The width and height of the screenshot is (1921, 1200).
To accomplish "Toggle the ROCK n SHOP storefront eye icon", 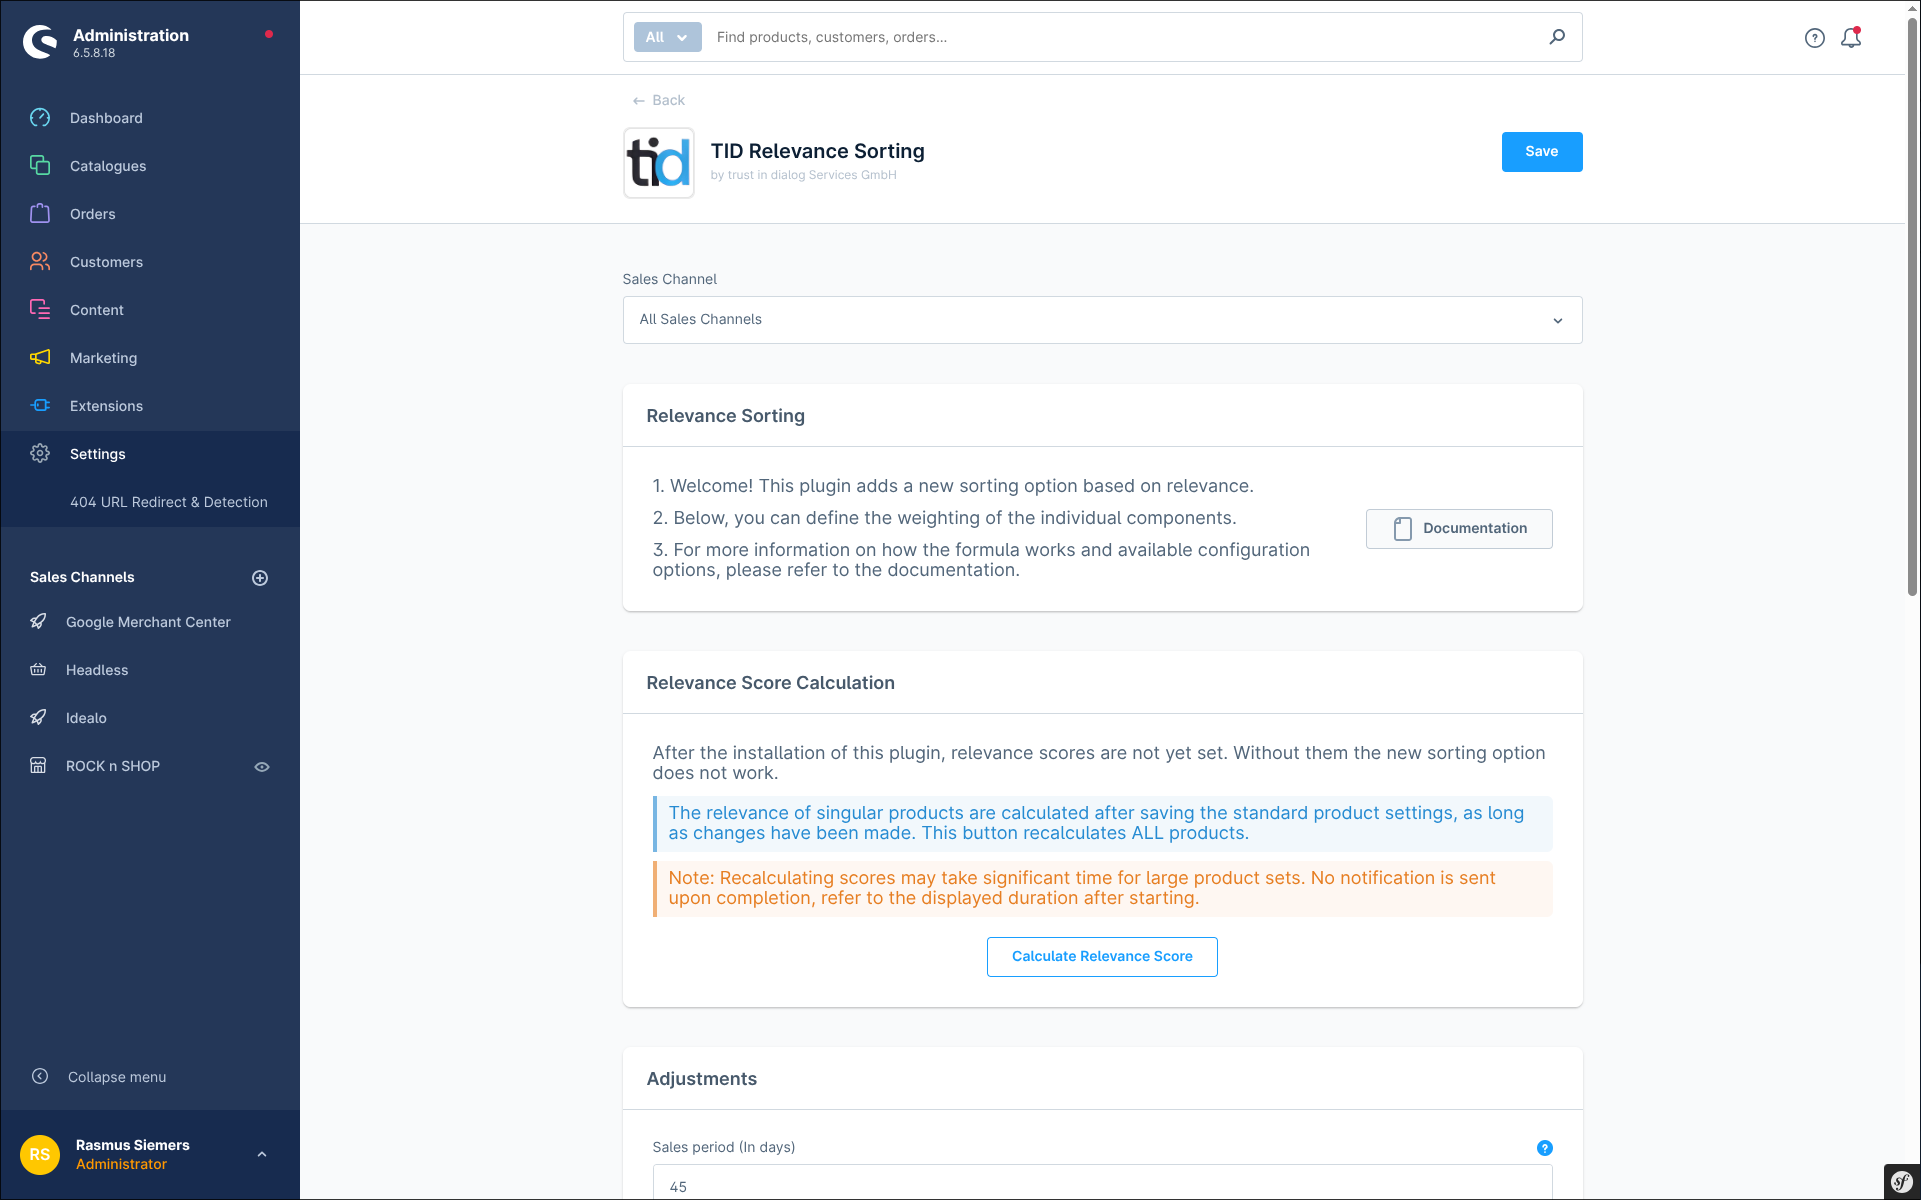I will coord(262,767).
